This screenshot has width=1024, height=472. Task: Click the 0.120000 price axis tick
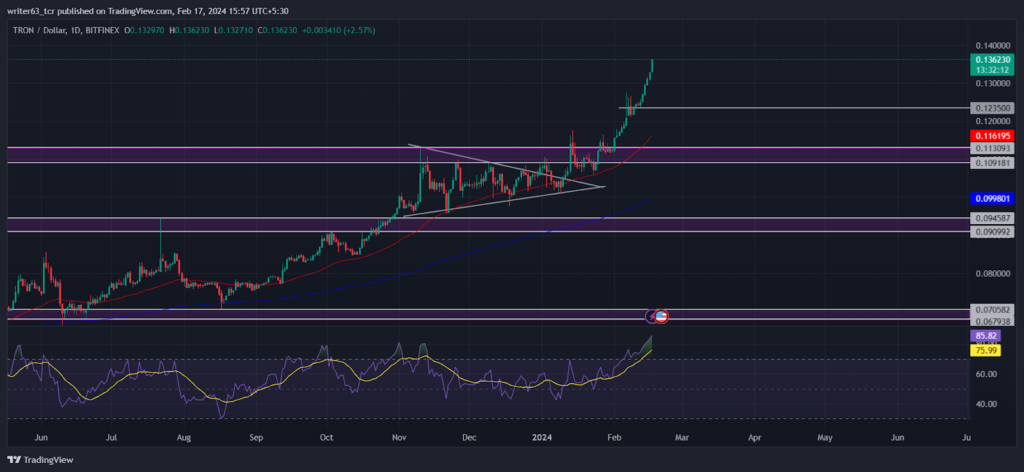click(x=991, y=121)
